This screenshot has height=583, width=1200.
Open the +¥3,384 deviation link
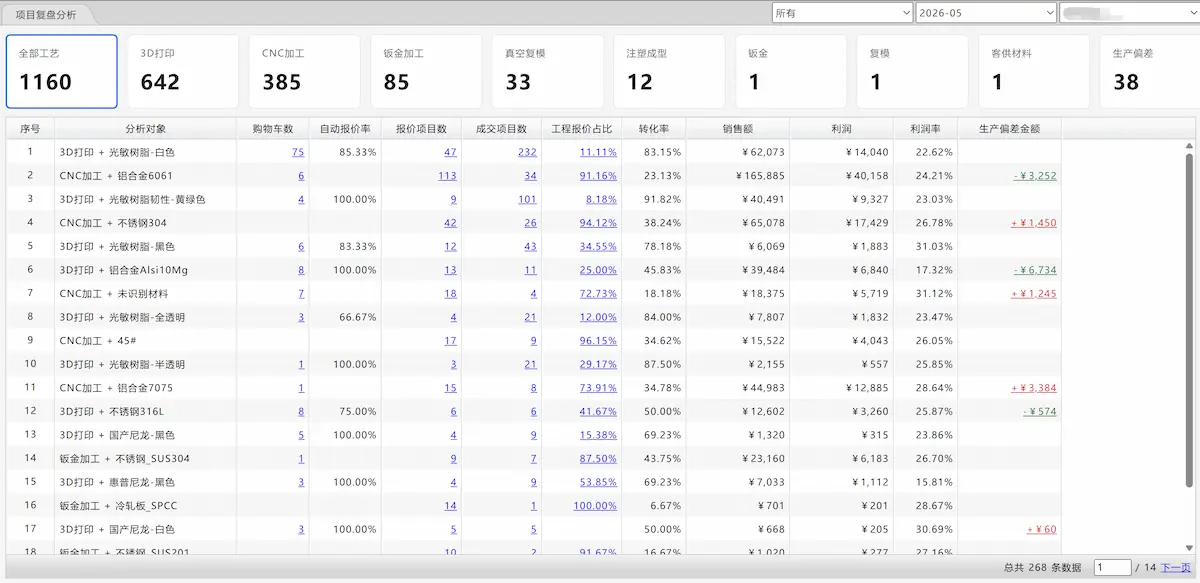1034,388
